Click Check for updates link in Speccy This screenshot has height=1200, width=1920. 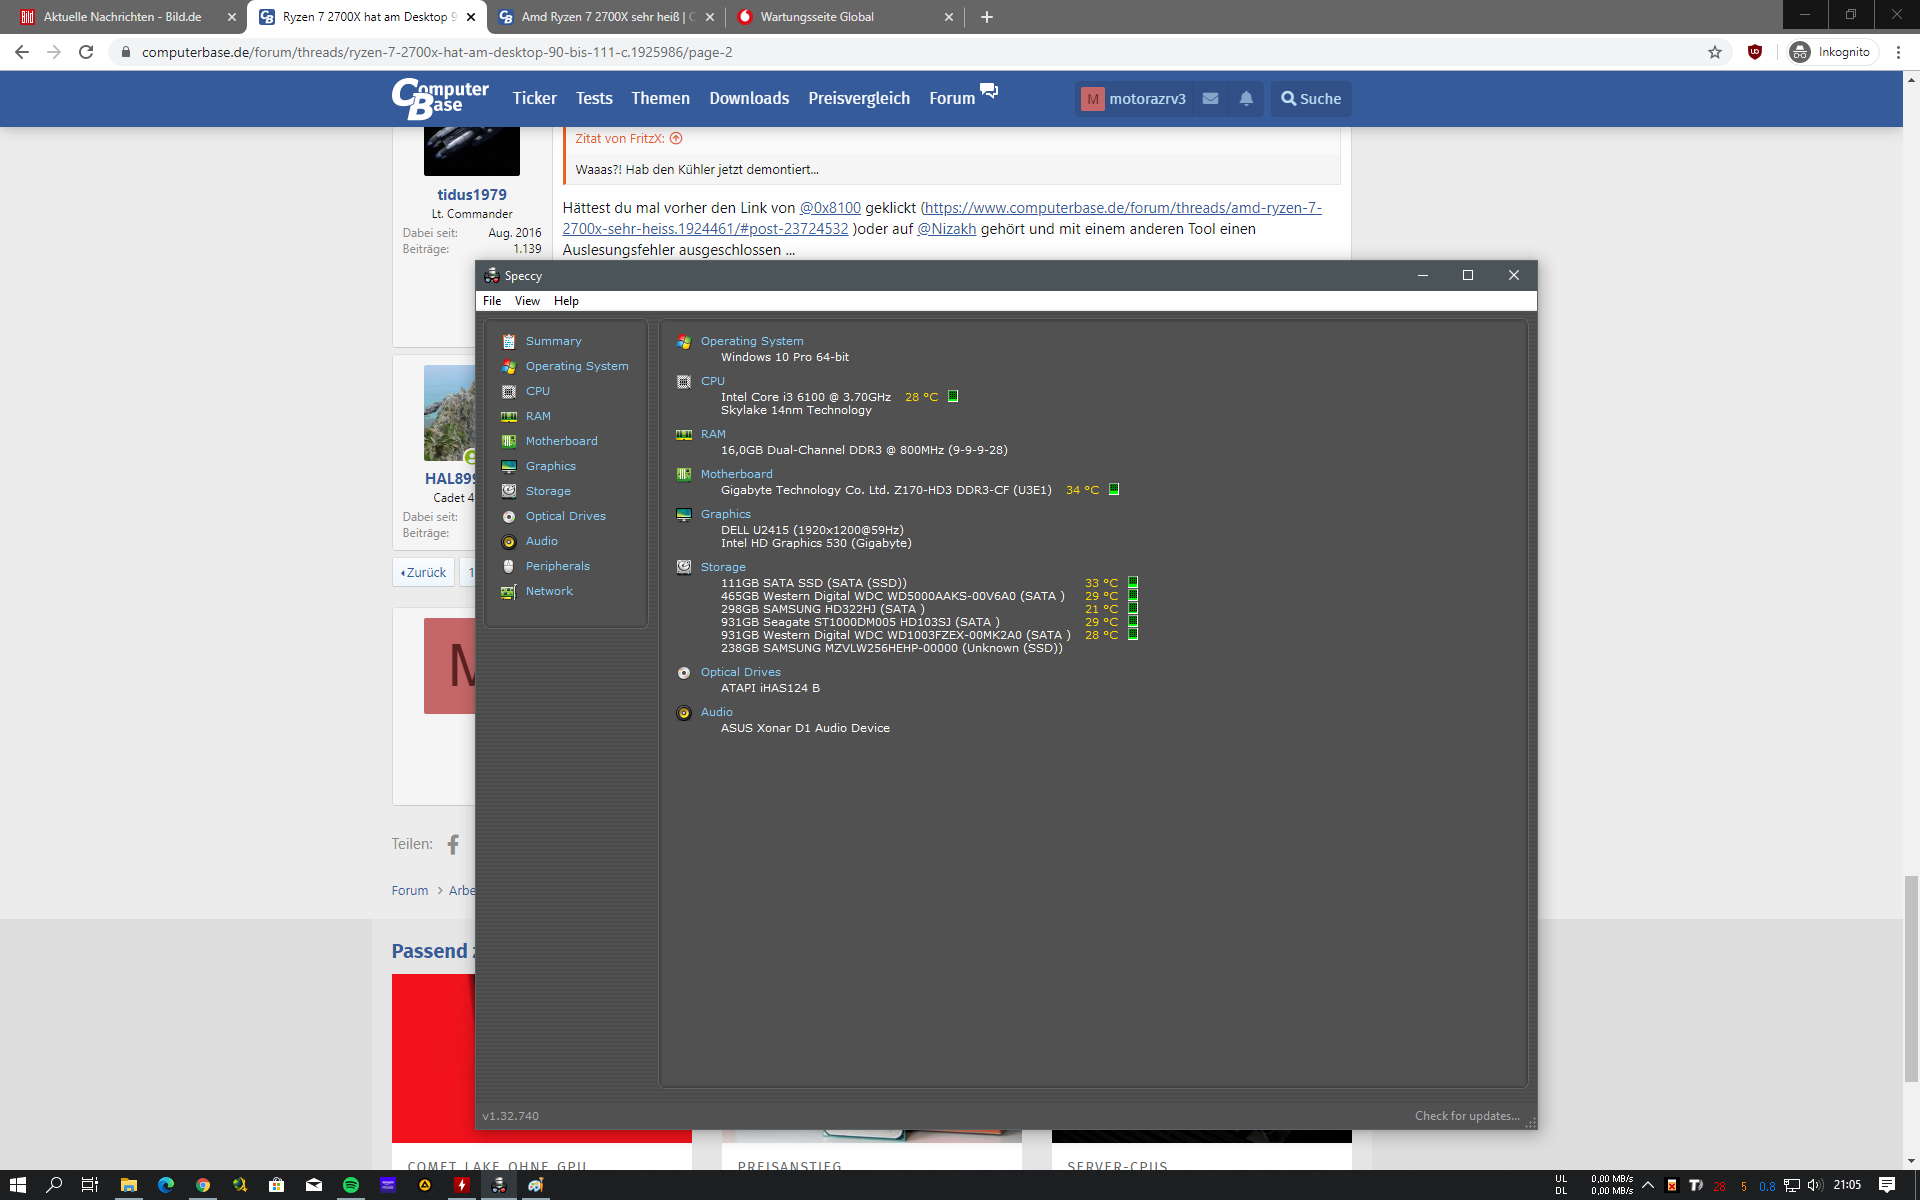tap(1466, 1116)
